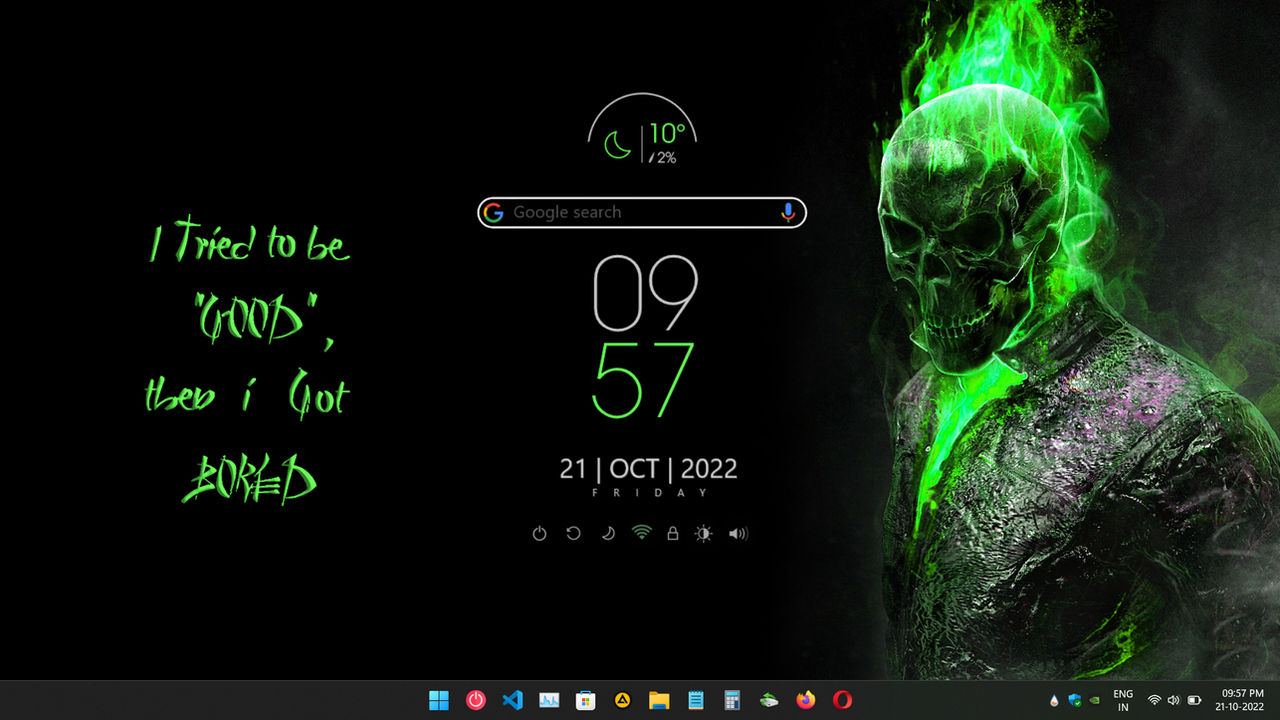
Task: Click the white hour digits 09
Action: tap(645, 293)
